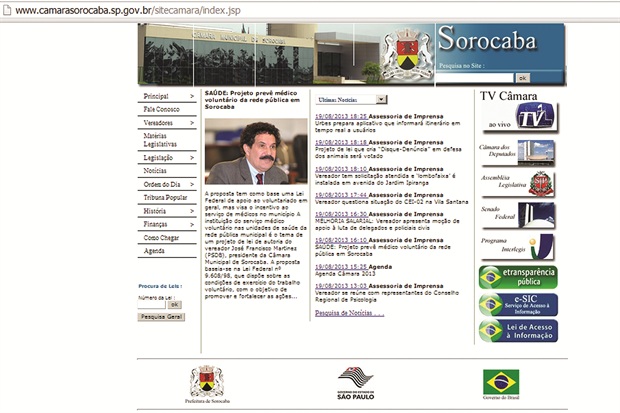Click ok button next to Número da Lei
The width and height of the screenshot is (620, 413).
pos(174,305)
